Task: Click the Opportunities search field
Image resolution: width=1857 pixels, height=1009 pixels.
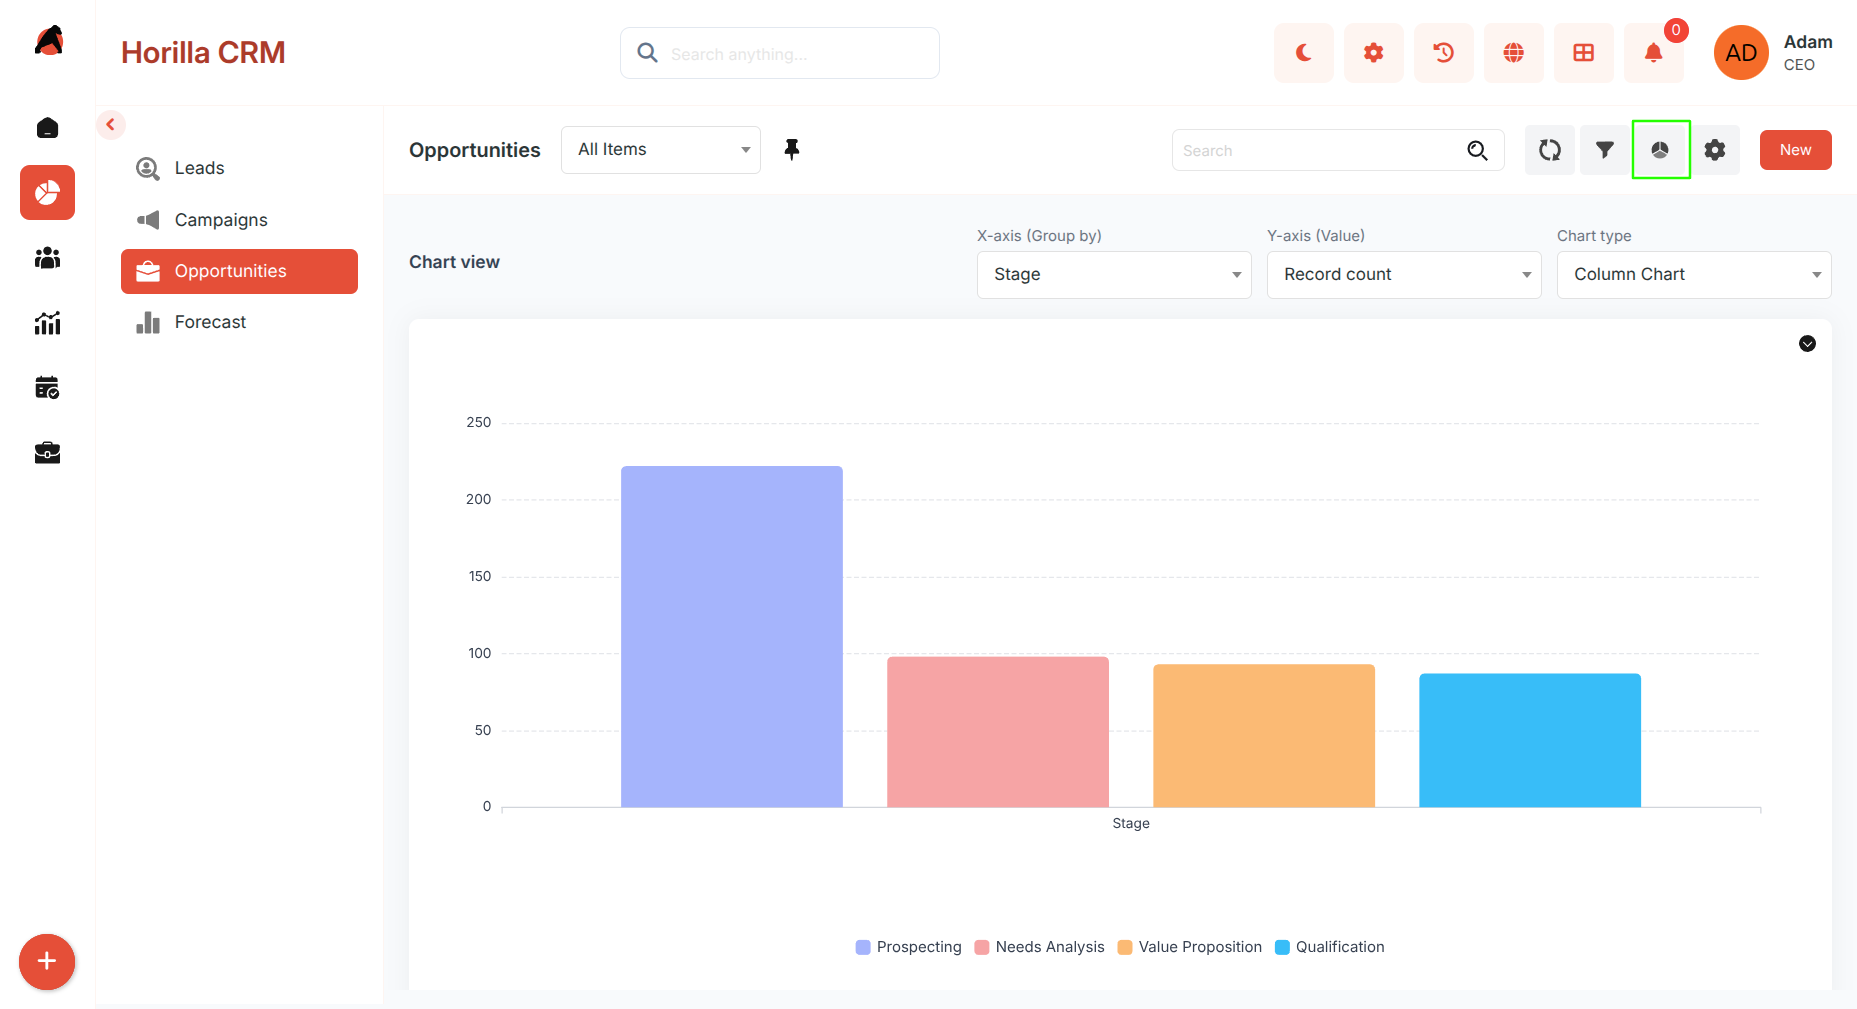Action: pyautogui.click(x=1338, y=151)
